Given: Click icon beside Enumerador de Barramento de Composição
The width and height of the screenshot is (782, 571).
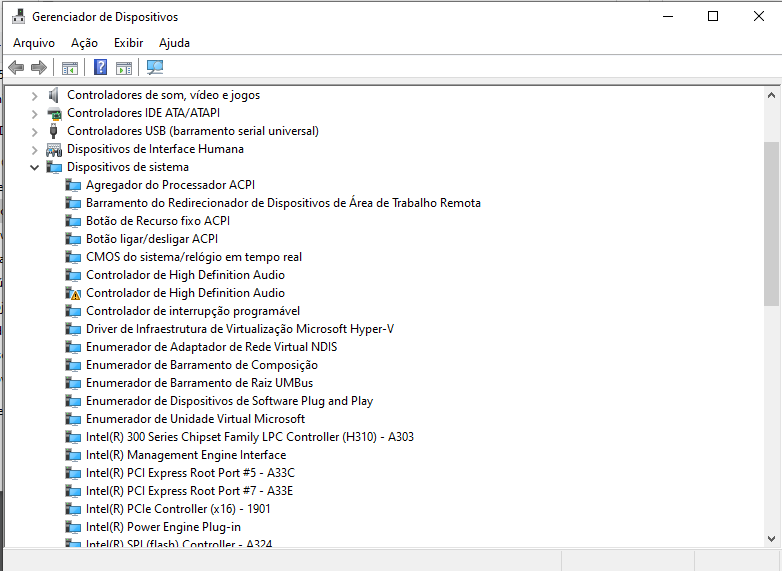Looking at the screenshot, I should coord(73,365).
